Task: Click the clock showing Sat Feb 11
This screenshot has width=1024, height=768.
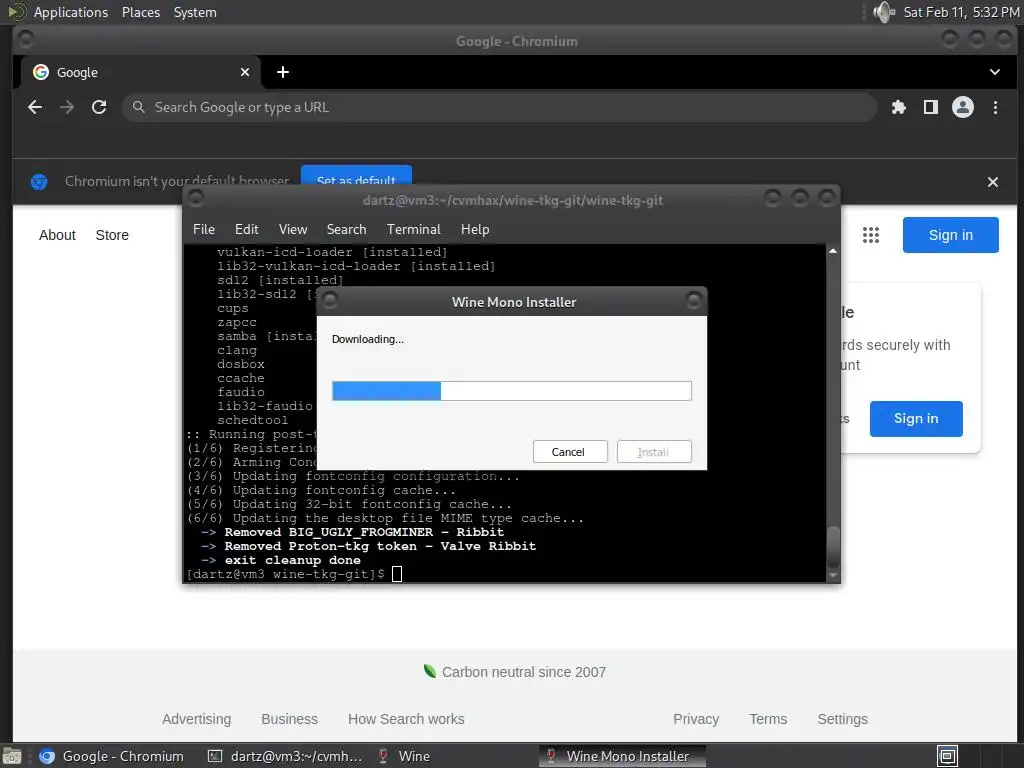Action: tap(961, 12)
